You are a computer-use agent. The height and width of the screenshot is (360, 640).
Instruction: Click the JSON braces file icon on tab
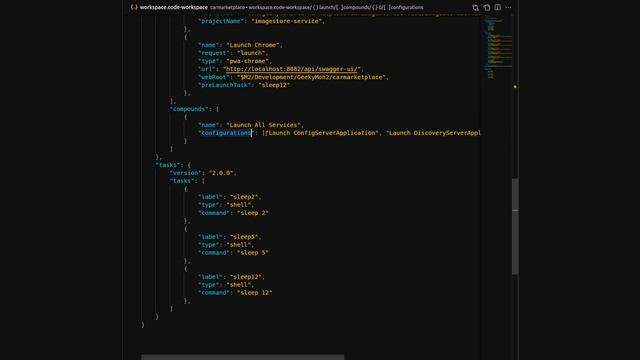click(134, 7)
